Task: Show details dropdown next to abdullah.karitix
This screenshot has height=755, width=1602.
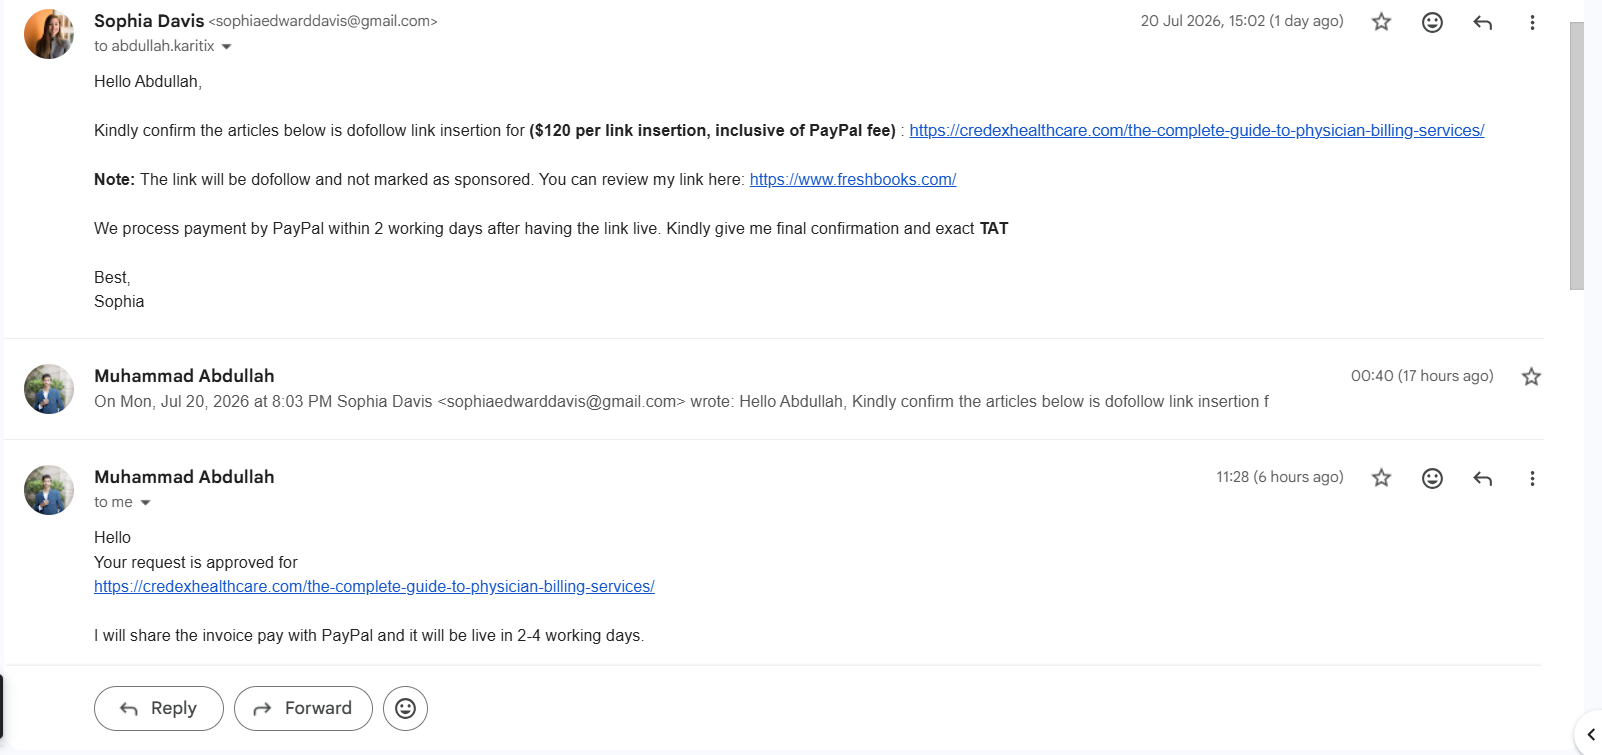Action: pos(227,47)
